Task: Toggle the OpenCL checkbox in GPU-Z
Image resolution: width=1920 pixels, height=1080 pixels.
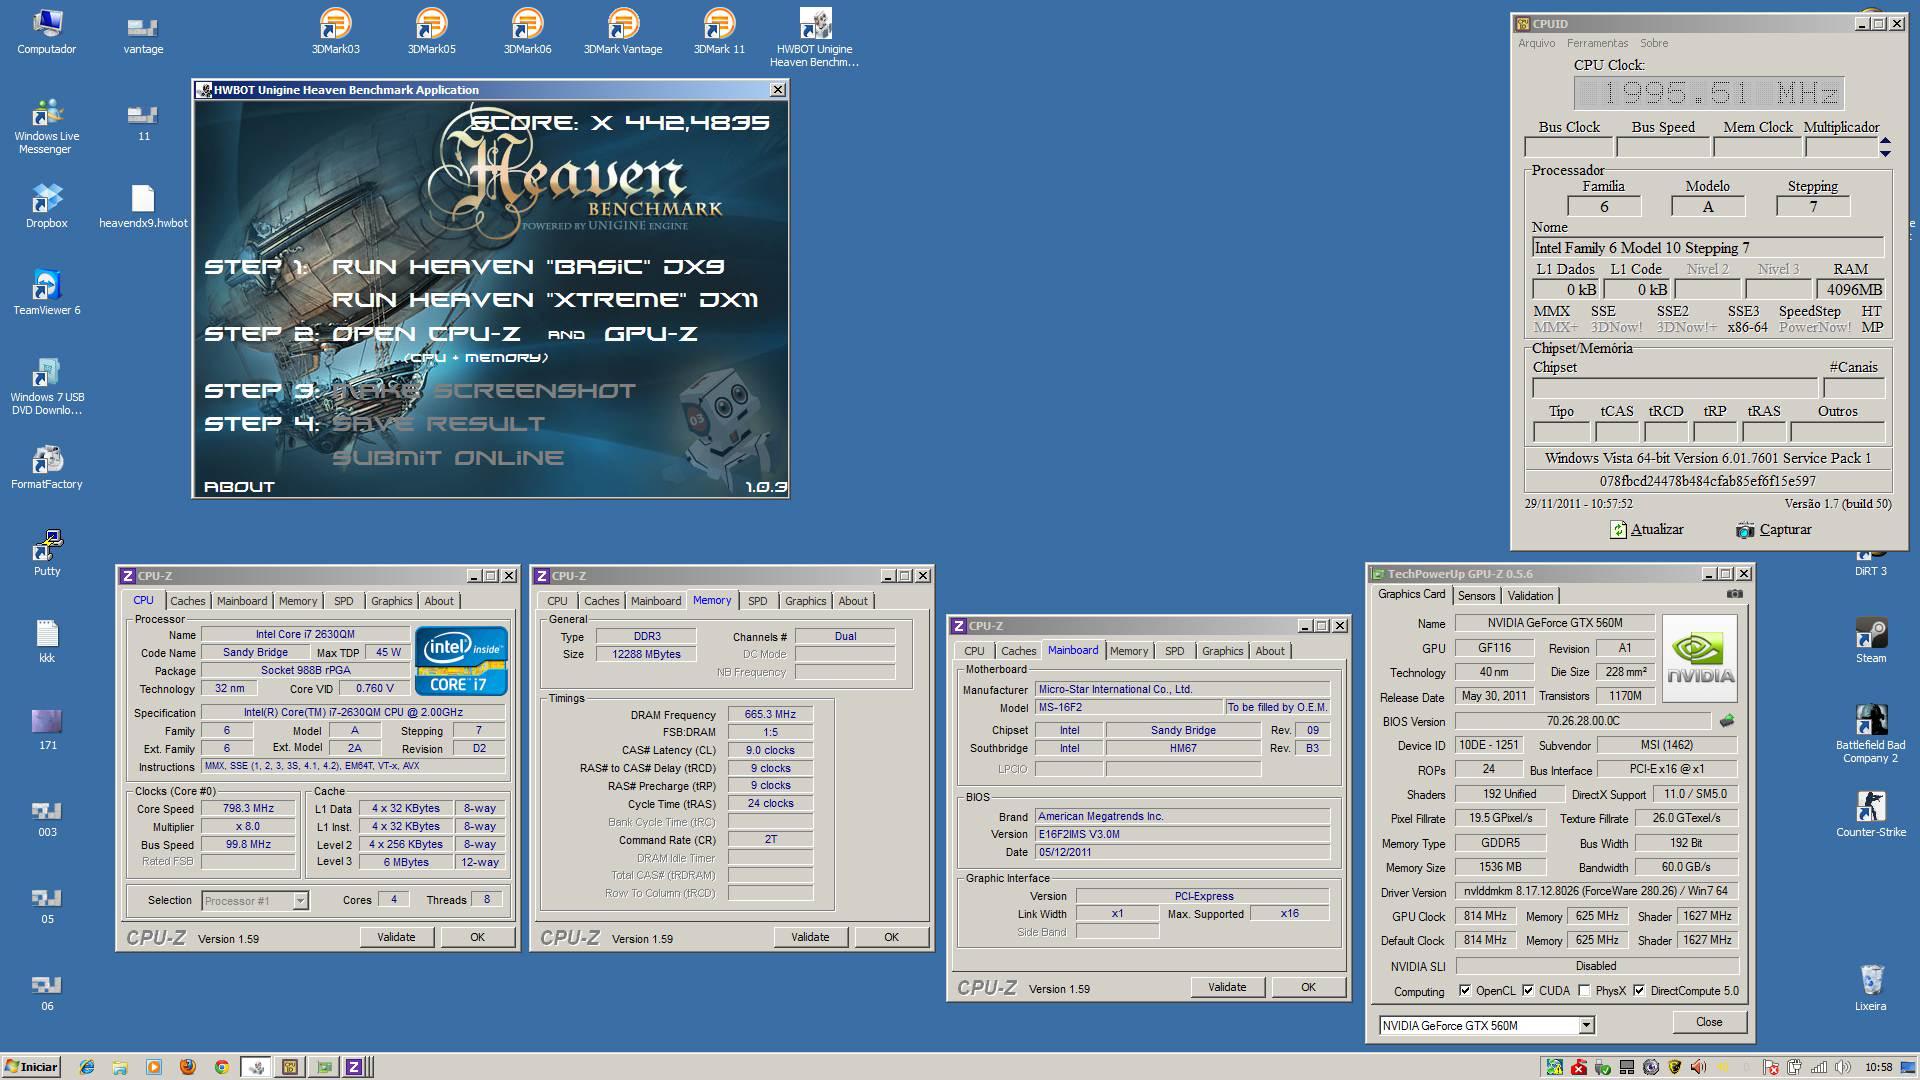Action: click(x=1465, y=991)
